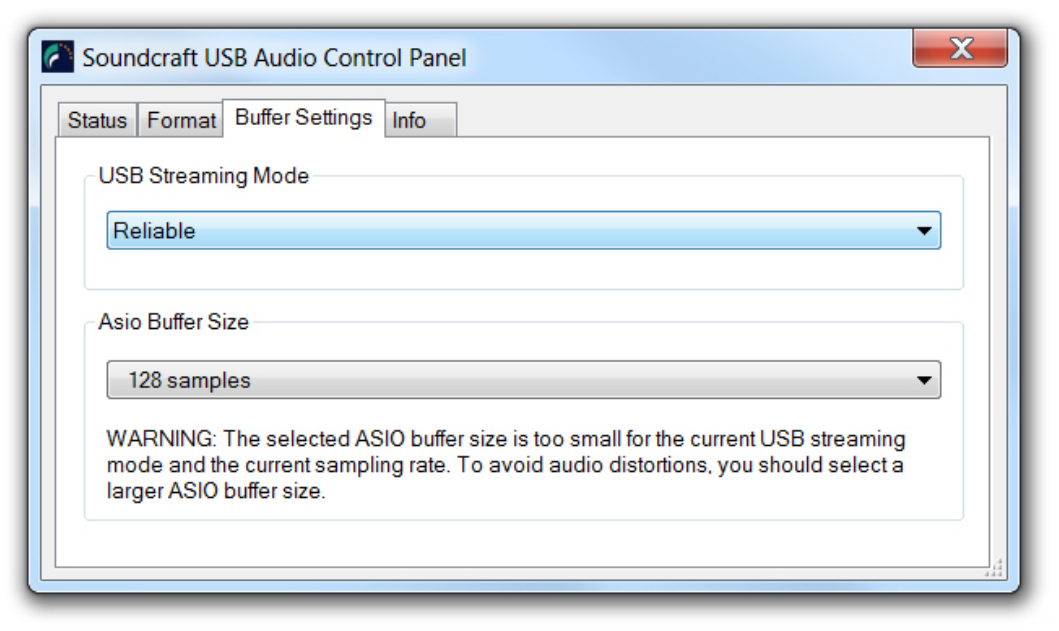The width and height of the screenshot is (1059, 631).
Task: Click the ASIO buffer WARNING message text
Action: coord(505,465)
